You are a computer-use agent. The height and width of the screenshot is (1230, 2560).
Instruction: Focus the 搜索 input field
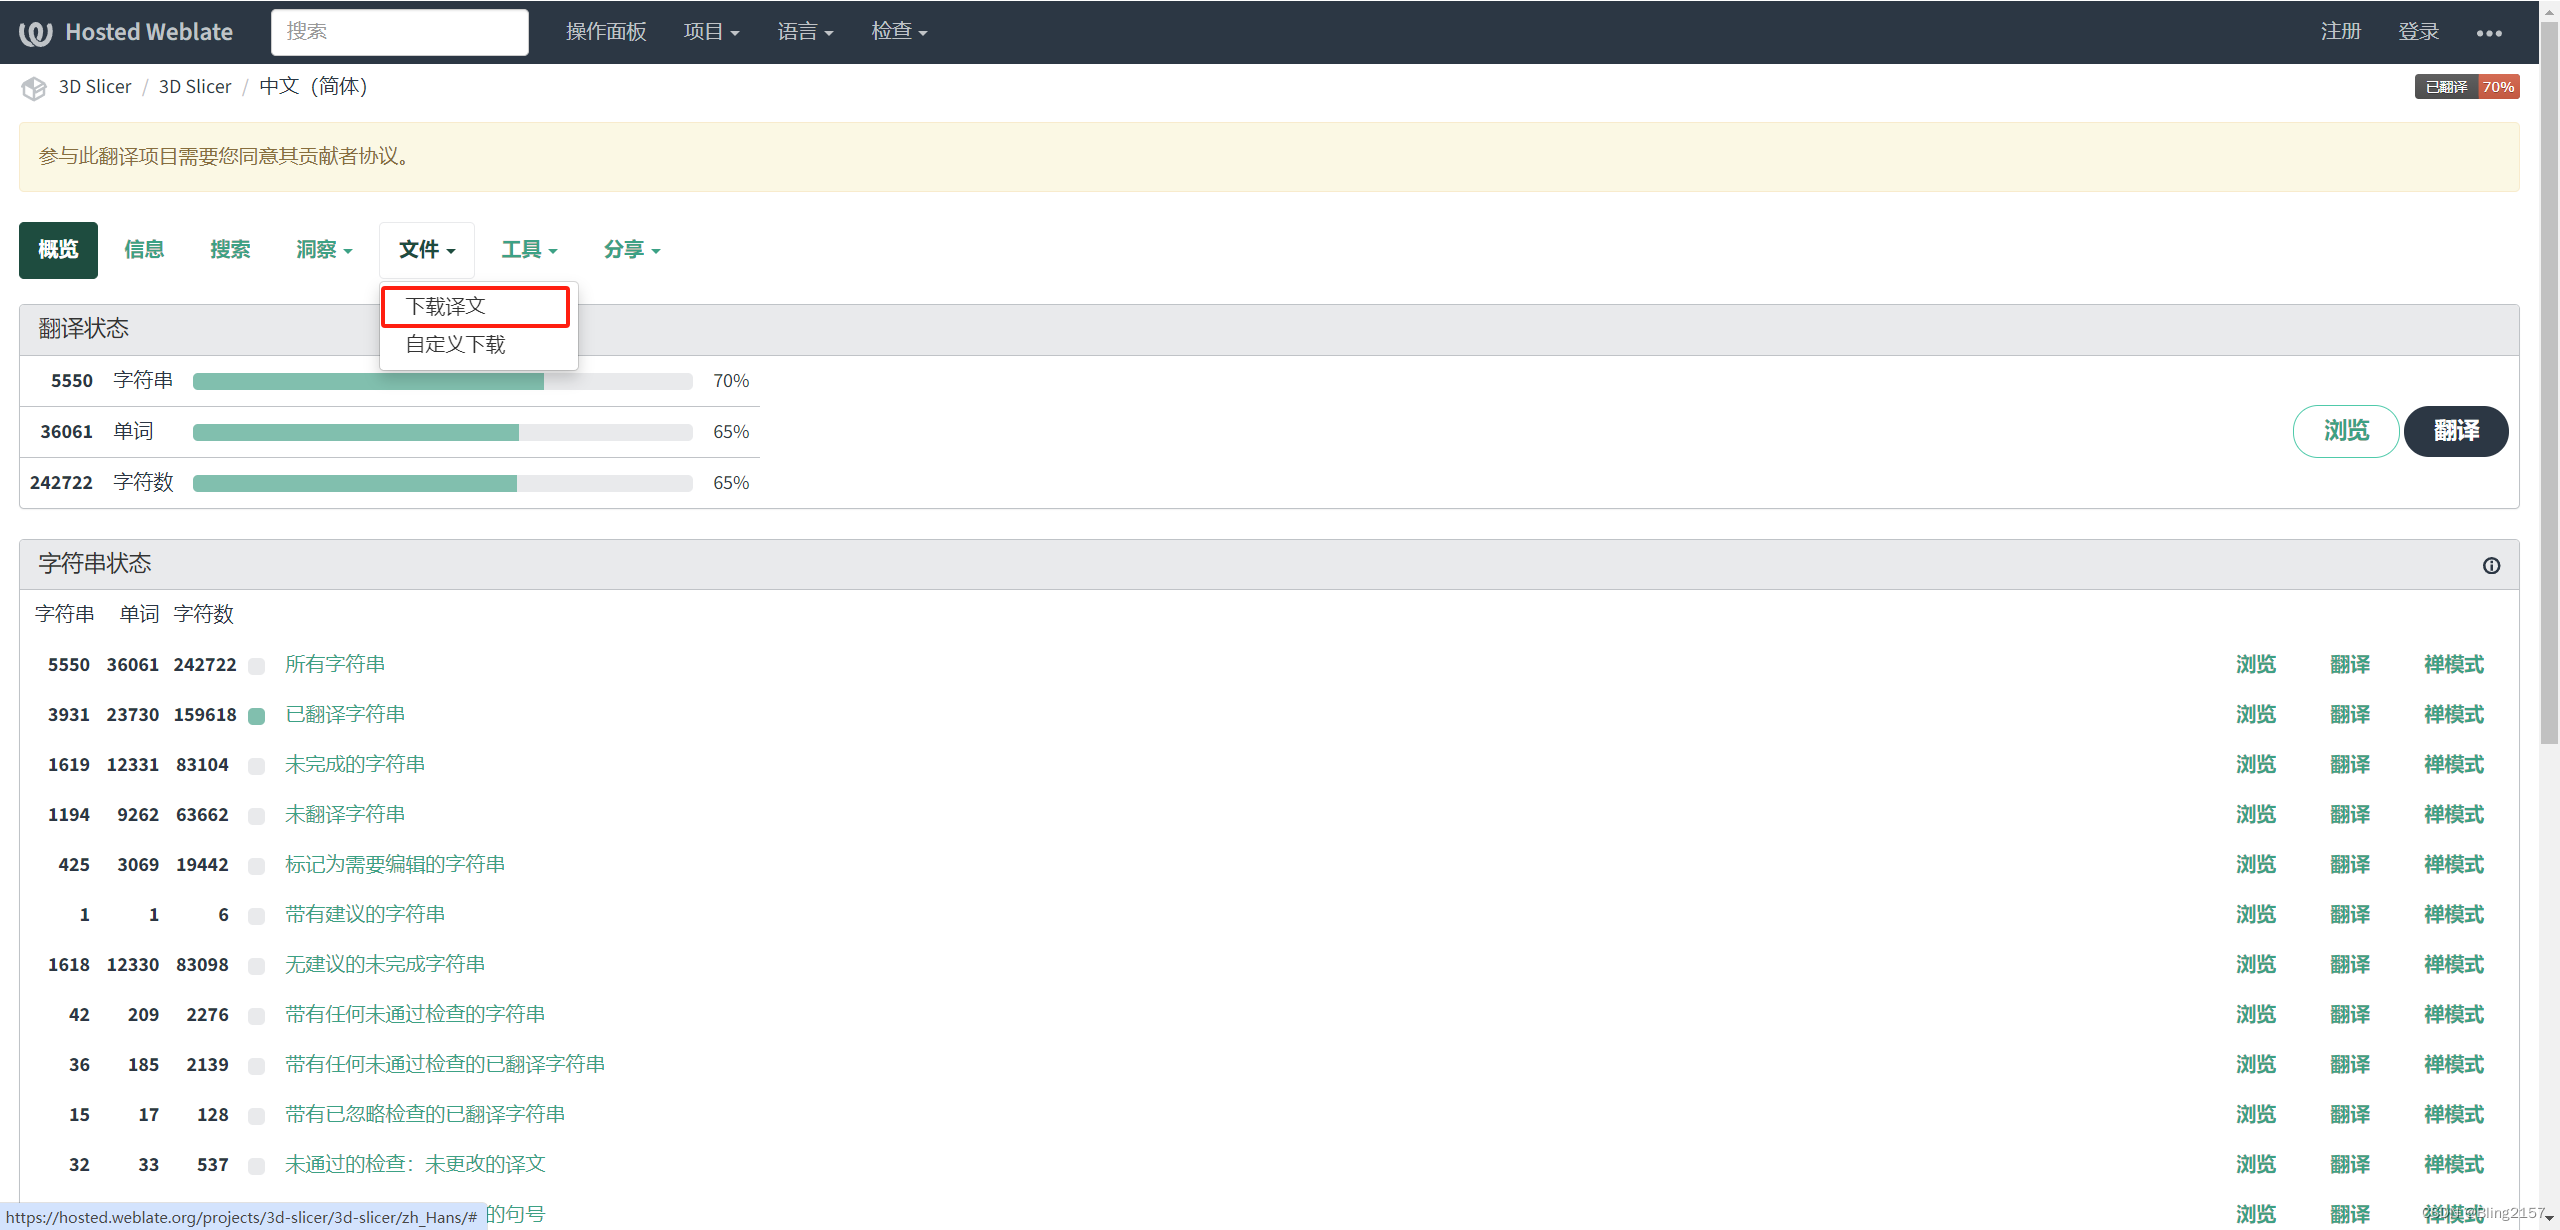pyautogui.click(x=399, y=32)
